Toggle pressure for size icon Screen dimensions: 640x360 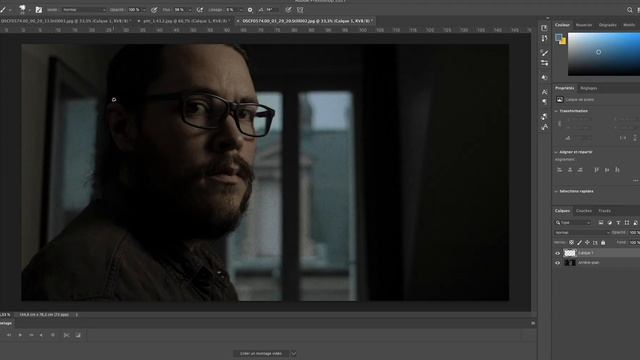(289, 10)
